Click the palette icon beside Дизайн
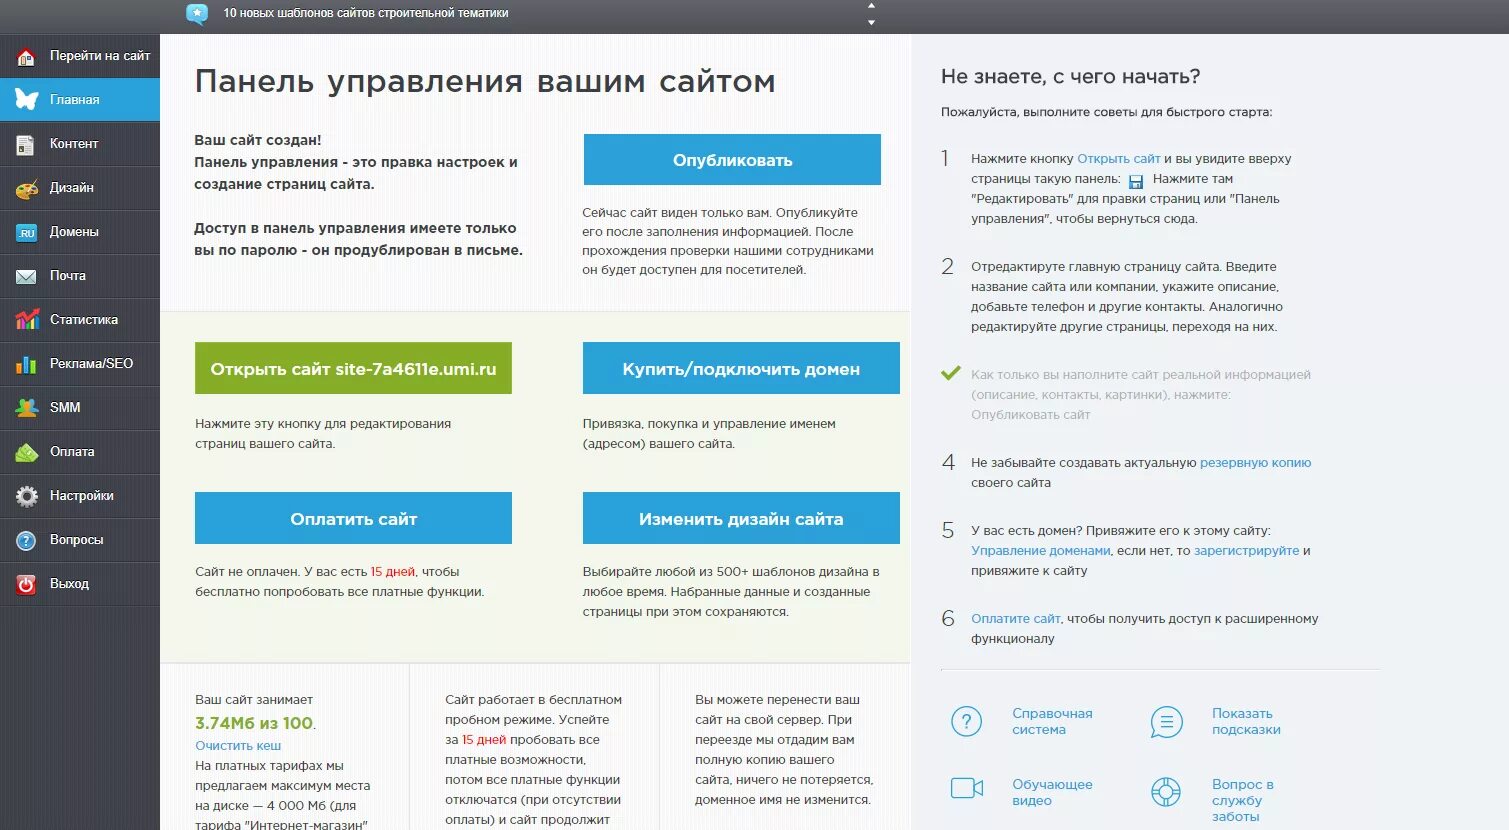Viewport: 1509px width, 830px height. click(x=26, y=188)
